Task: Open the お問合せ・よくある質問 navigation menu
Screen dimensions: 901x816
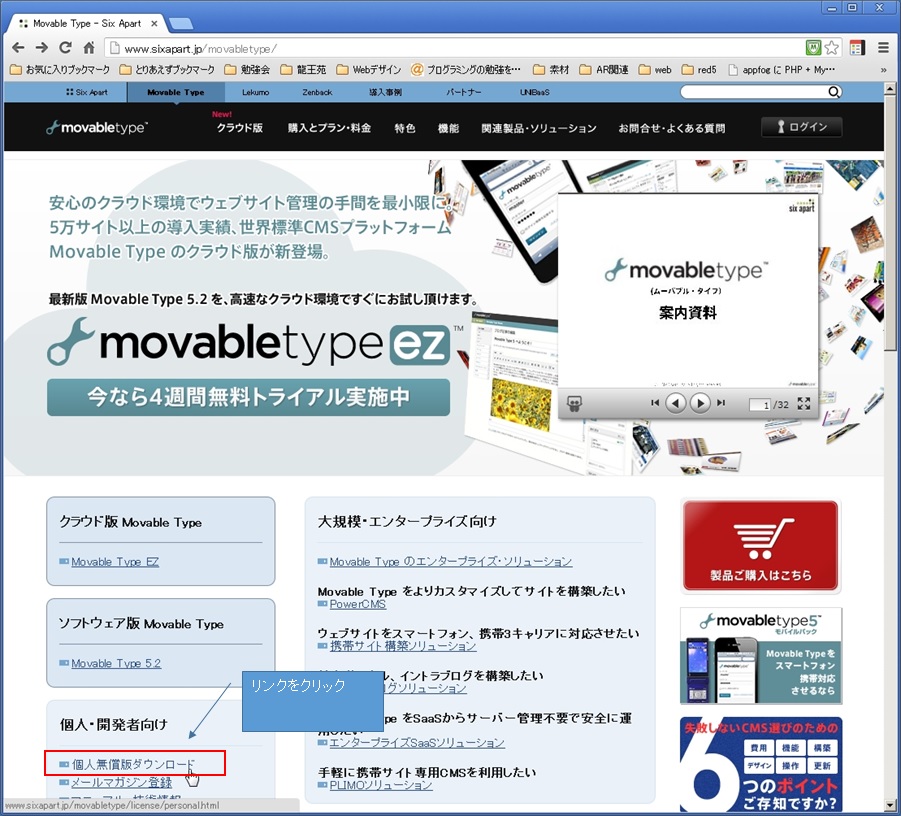Action: (x=671, y=128)
